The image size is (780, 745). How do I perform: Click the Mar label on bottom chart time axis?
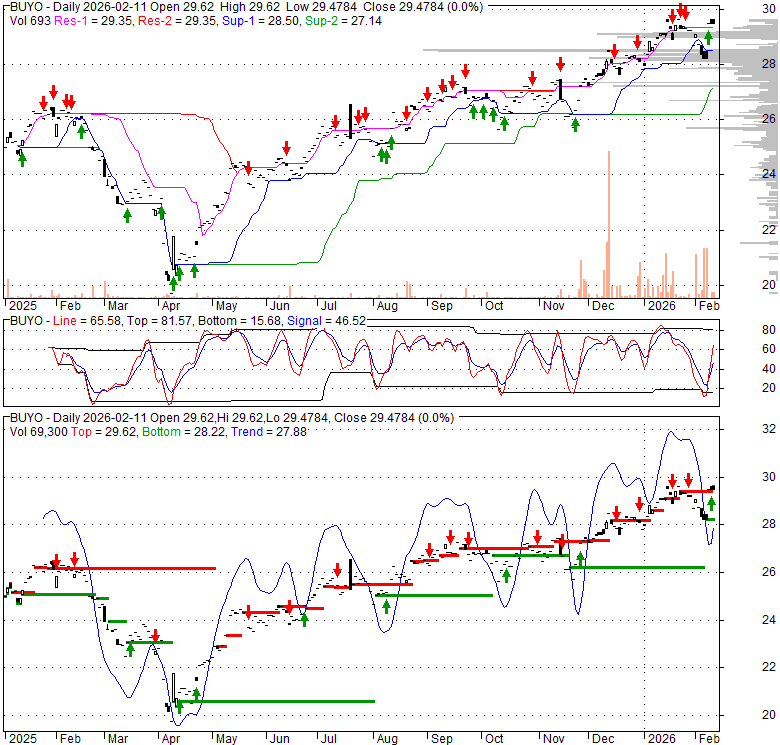click(x=118, y=739)
